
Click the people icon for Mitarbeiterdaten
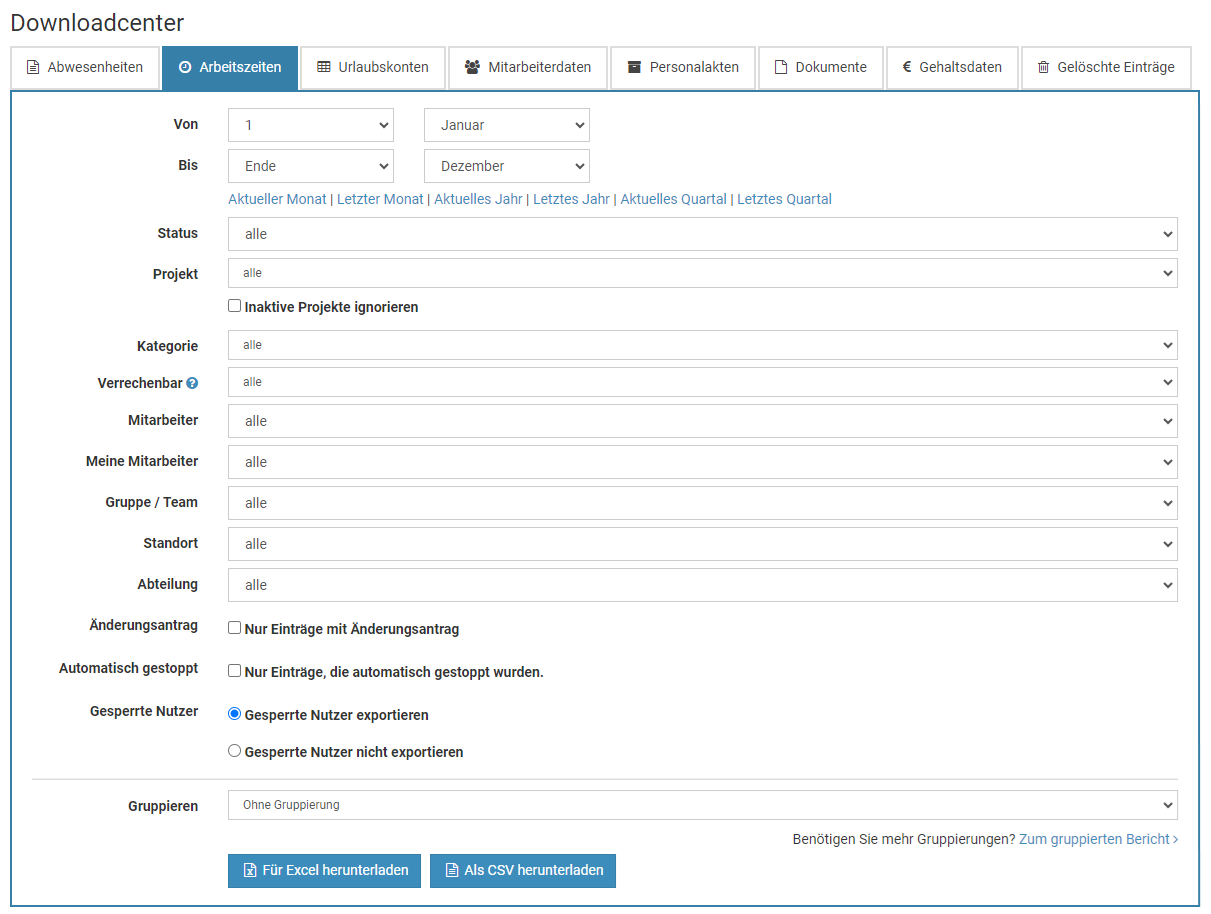tap(472, 68)
